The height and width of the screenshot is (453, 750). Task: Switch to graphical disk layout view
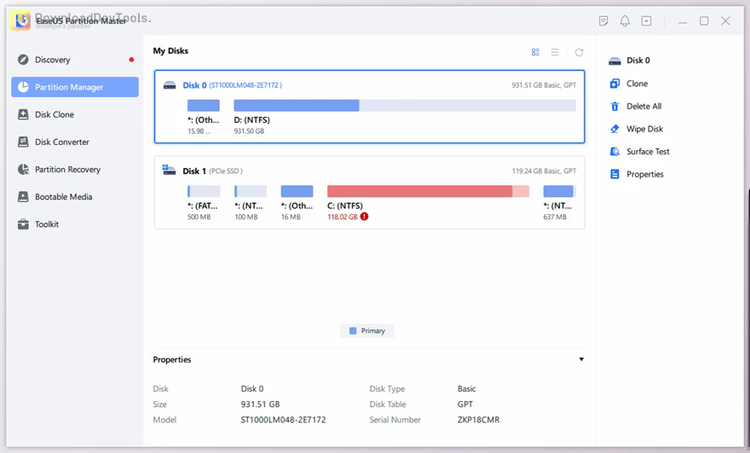(x=536, y=52)
